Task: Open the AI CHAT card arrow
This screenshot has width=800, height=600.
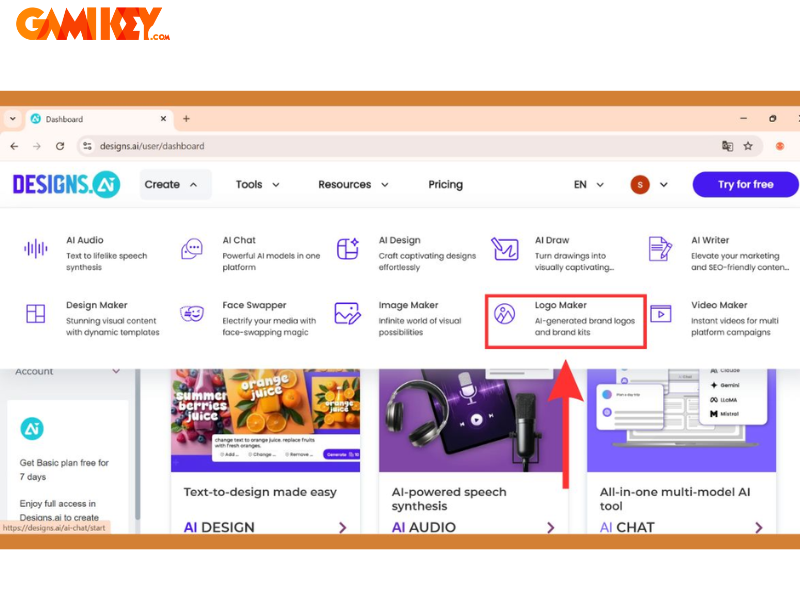Action: pyautogui.click(x=759, y=527)
